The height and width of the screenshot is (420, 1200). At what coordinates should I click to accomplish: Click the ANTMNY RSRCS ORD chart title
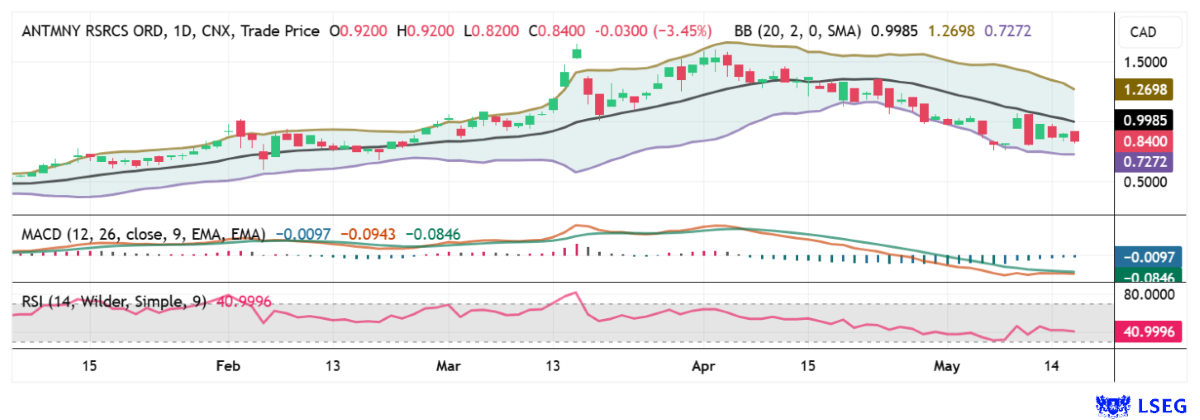95,32
